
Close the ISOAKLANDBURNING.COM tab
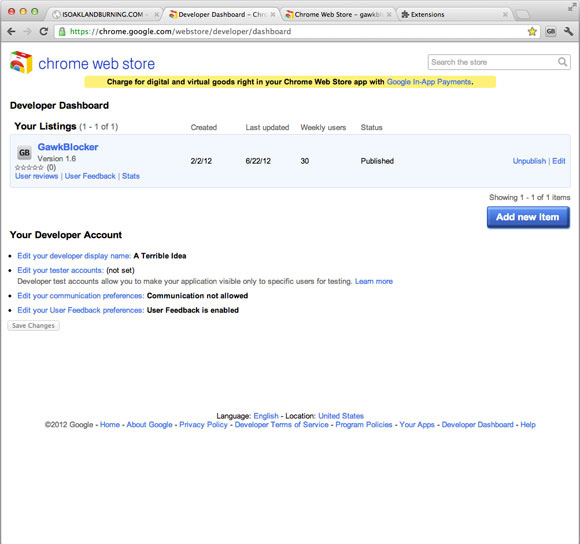(x=156, y=15)
